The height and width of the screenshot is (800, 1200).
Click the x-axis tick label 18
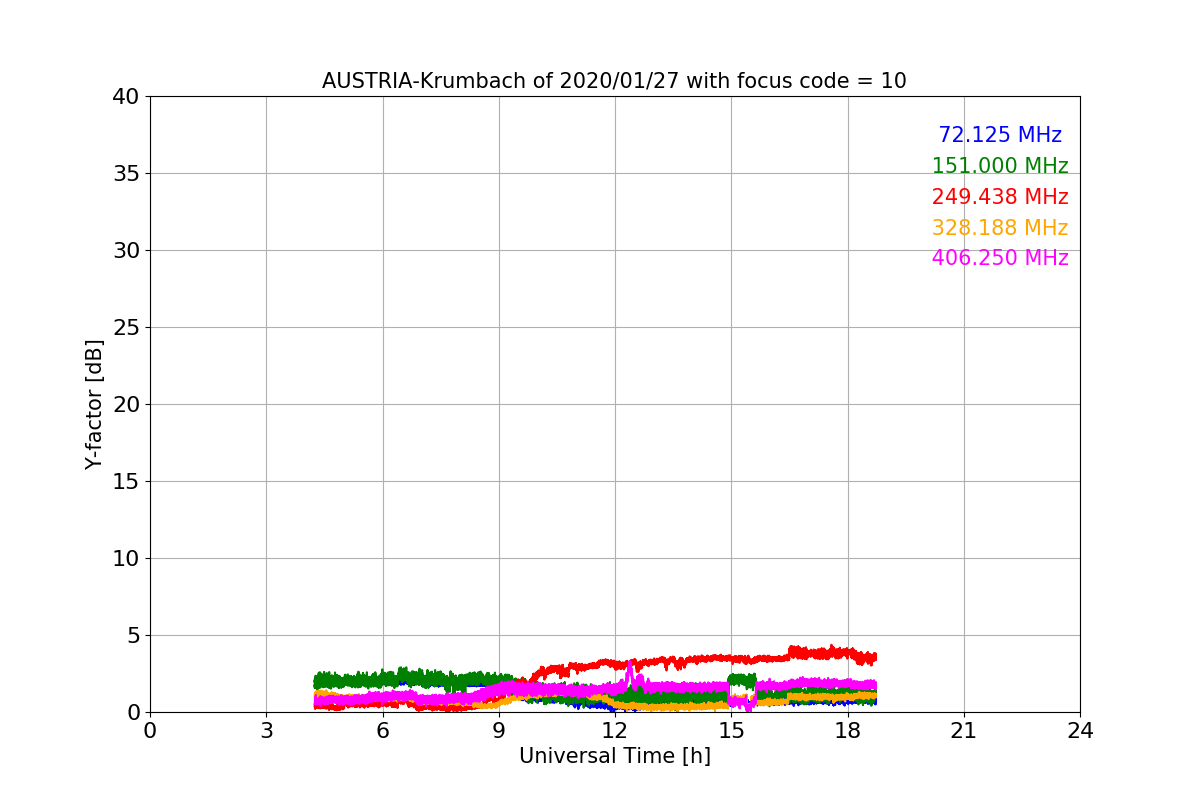[848, 731]
